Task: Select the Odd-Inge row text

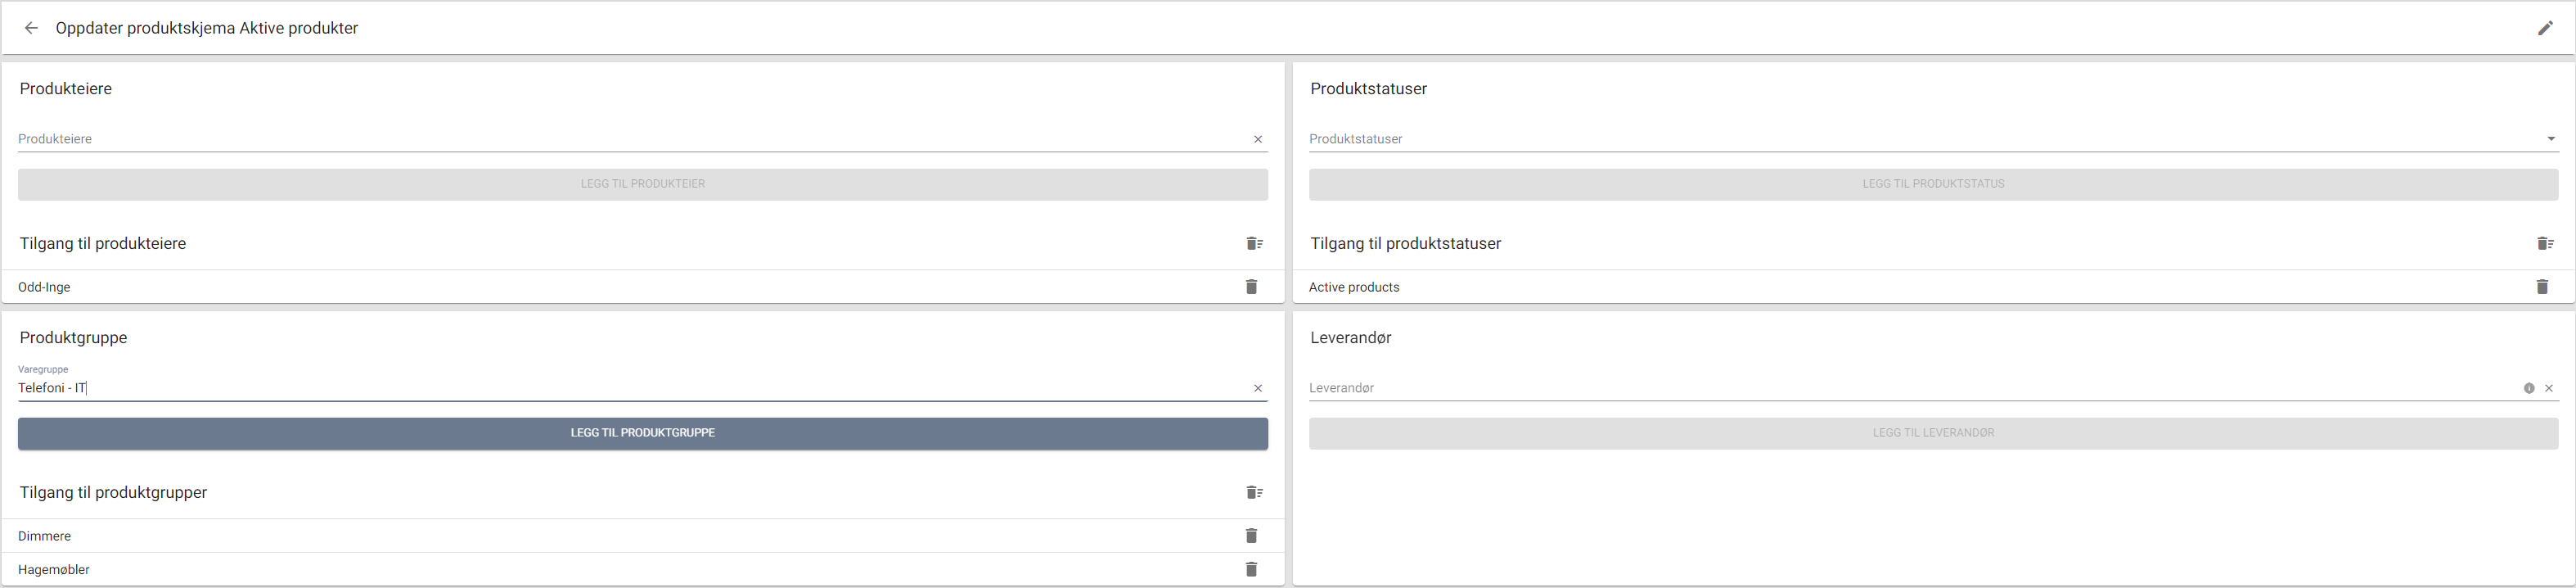Action: point(44,288)
